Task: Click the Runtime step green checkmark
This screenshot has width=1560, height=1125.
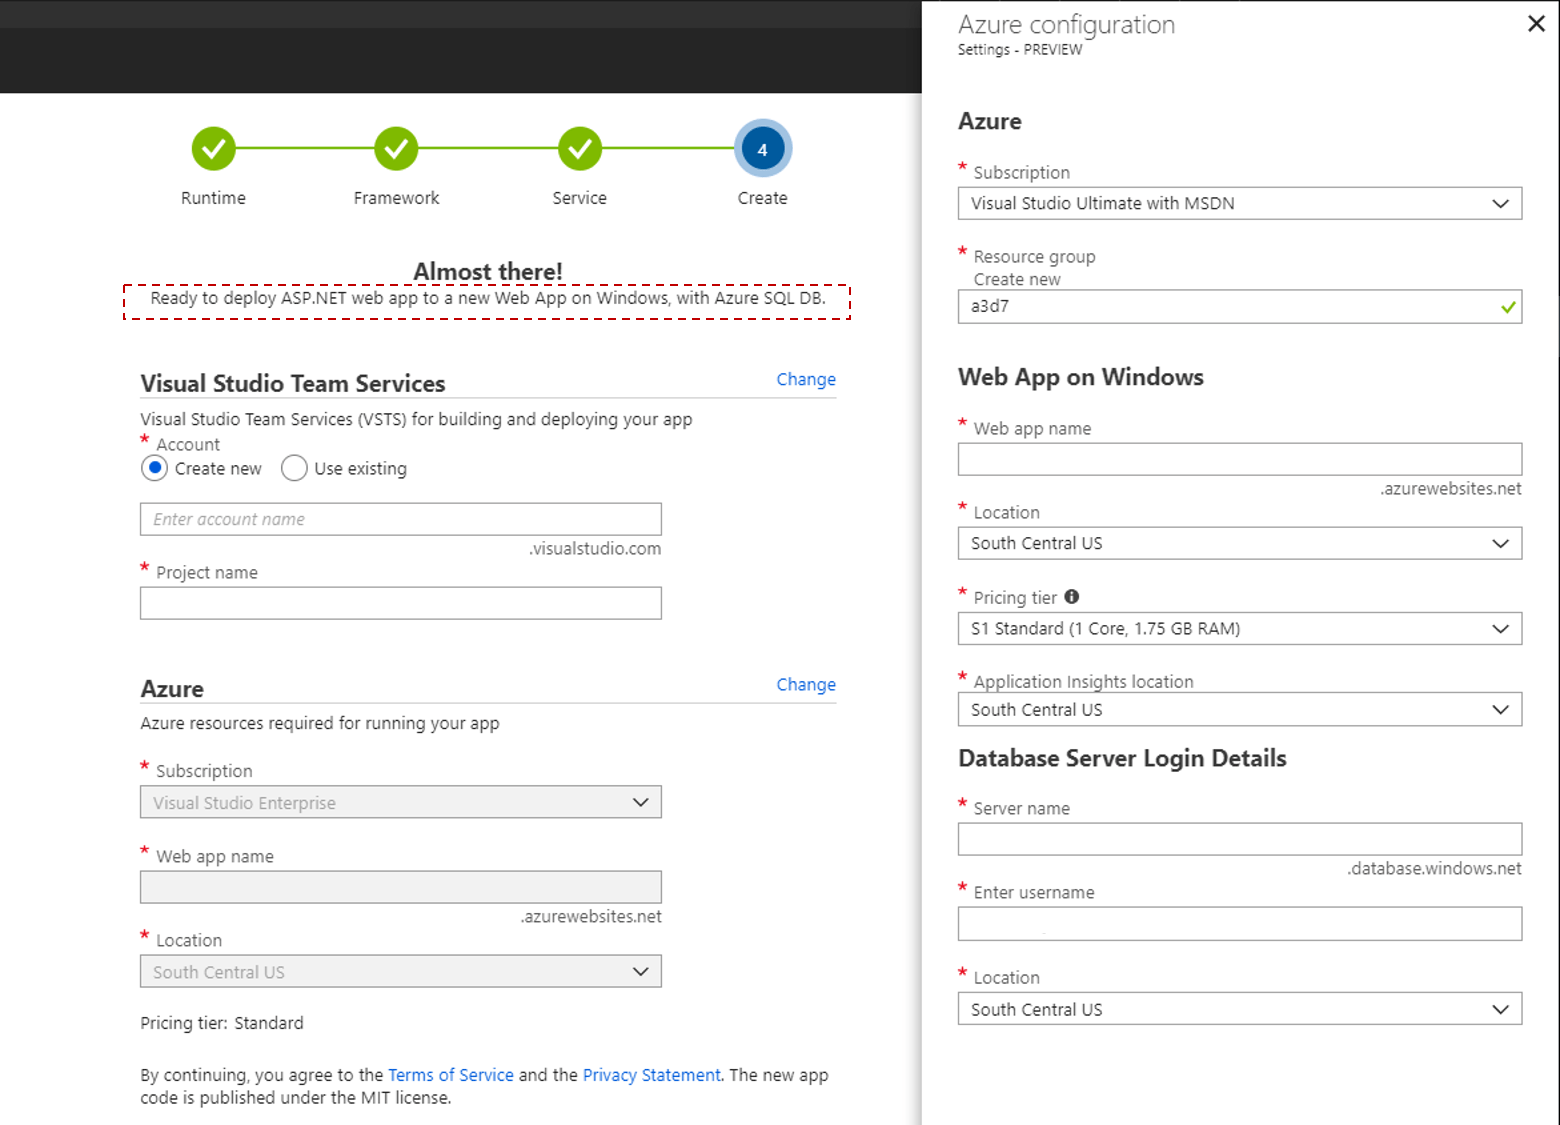Action: (x=213, y=148)
